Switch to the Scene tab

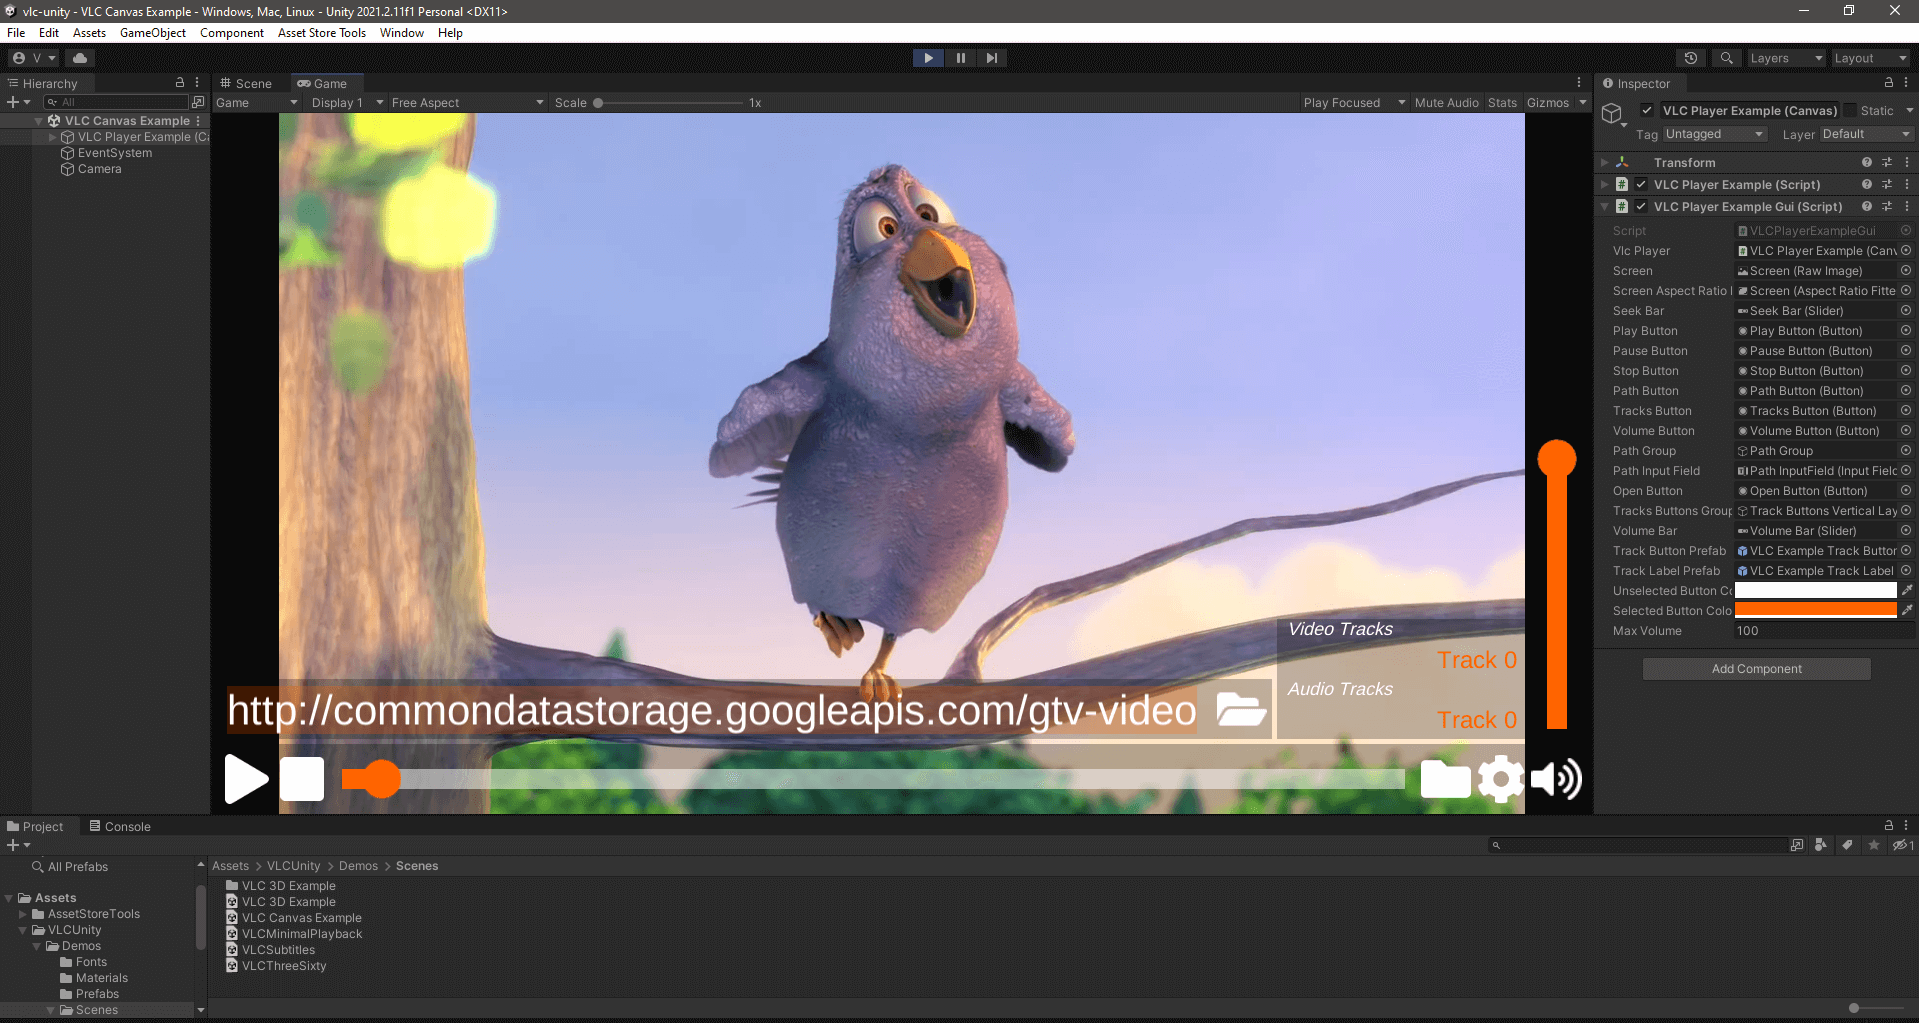[x=246, y=84]
